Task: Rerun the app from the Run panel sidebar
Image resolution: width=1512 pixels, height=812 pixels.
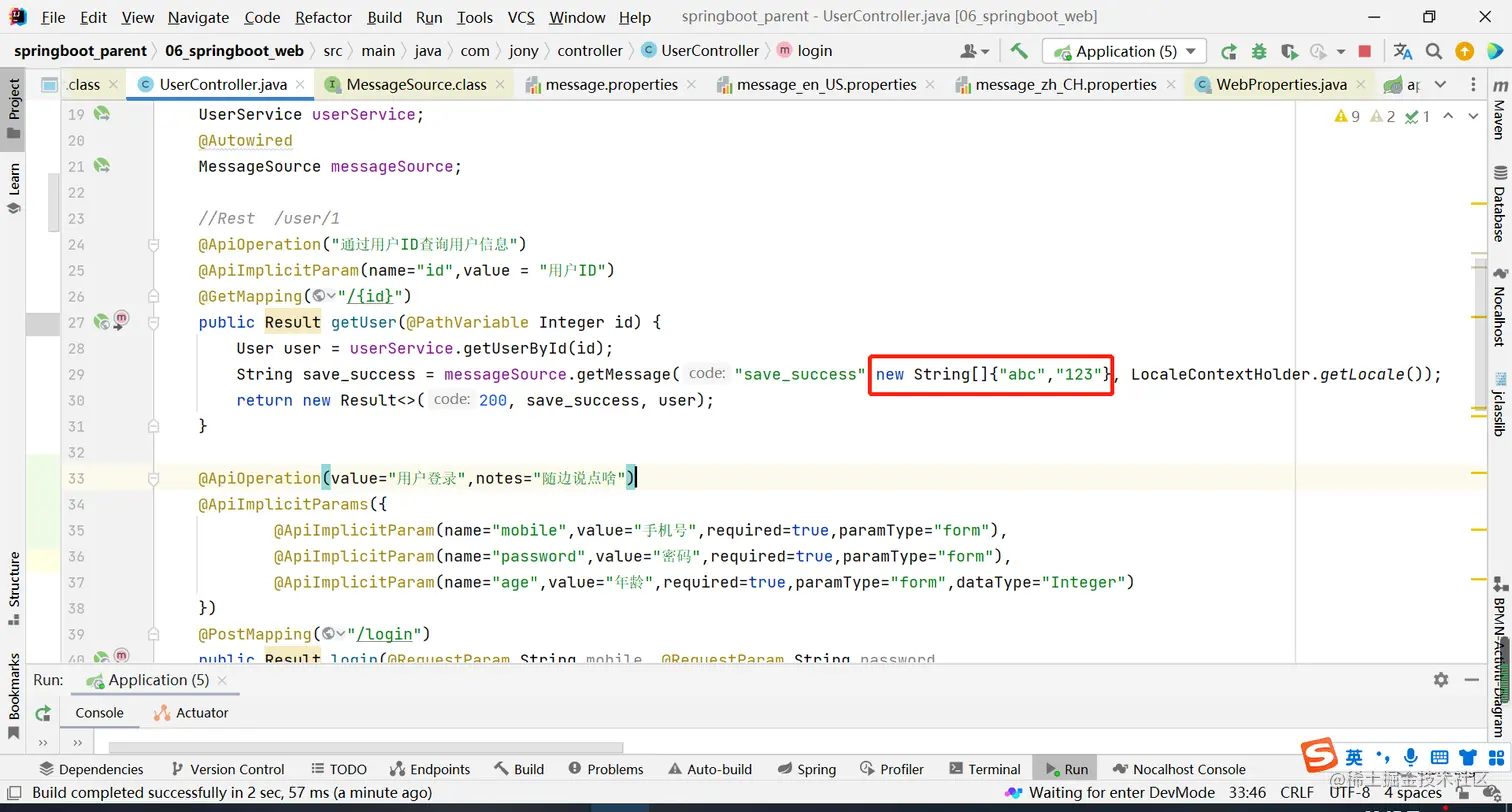Action: click(43, 713)
